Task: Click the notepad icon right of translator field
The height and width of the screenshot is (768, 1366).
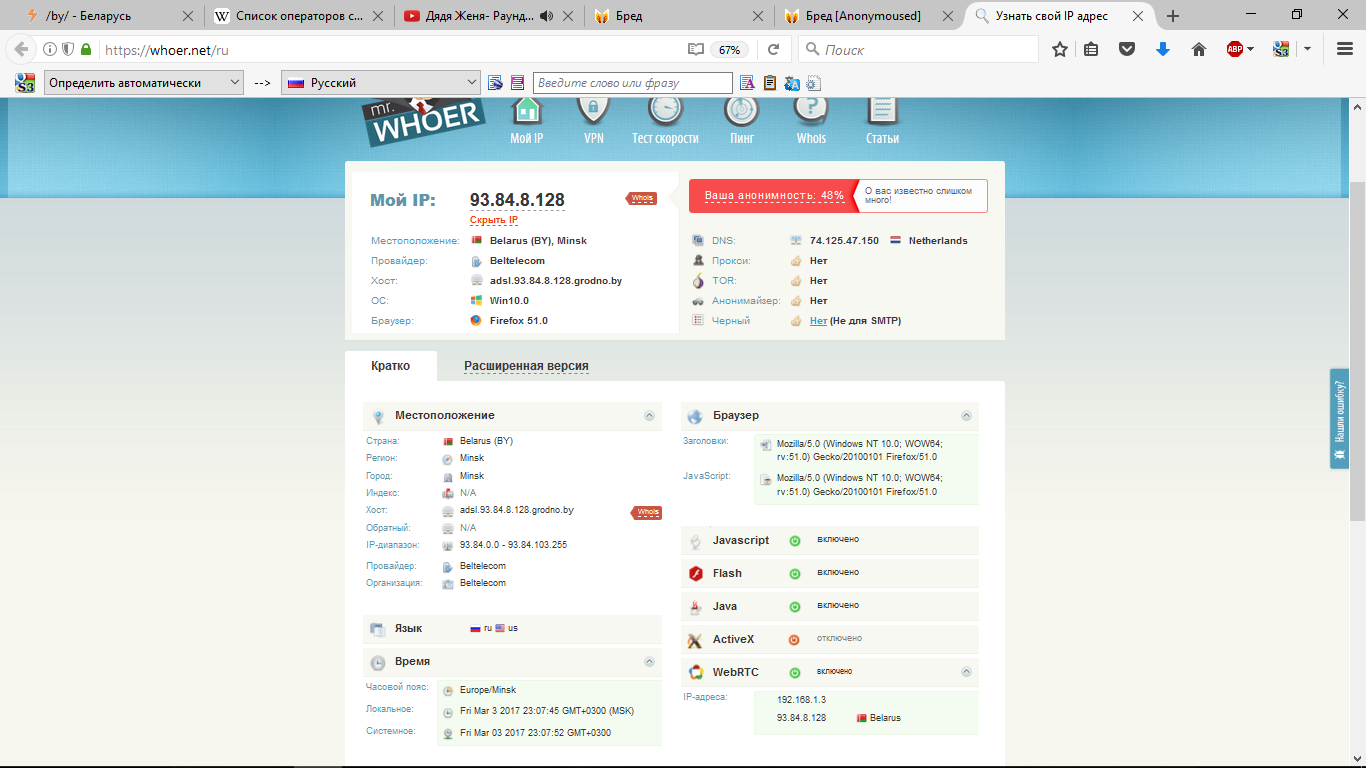Action: (770, 83)
